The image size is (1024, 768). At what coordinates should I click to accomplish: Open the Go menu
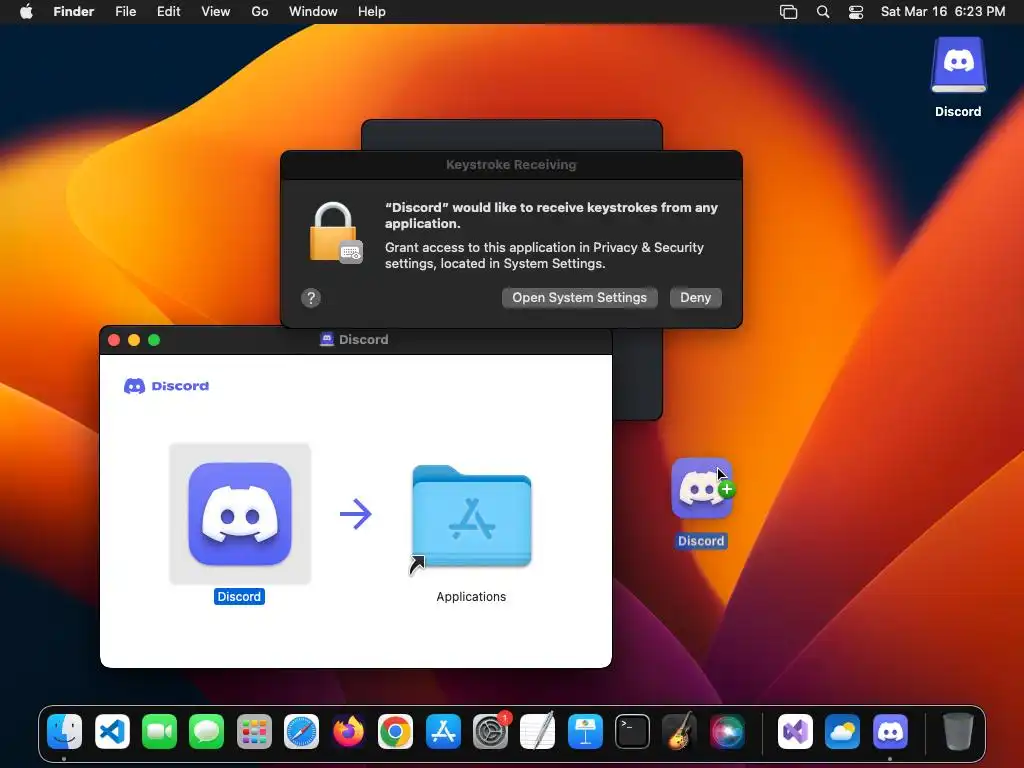tap(260, 12)
